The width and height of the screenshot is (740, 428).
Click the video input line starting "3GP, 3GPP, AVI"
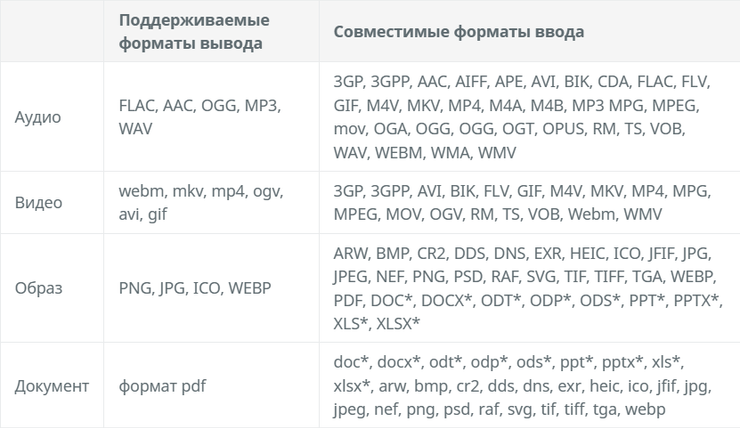click(519, 191)
